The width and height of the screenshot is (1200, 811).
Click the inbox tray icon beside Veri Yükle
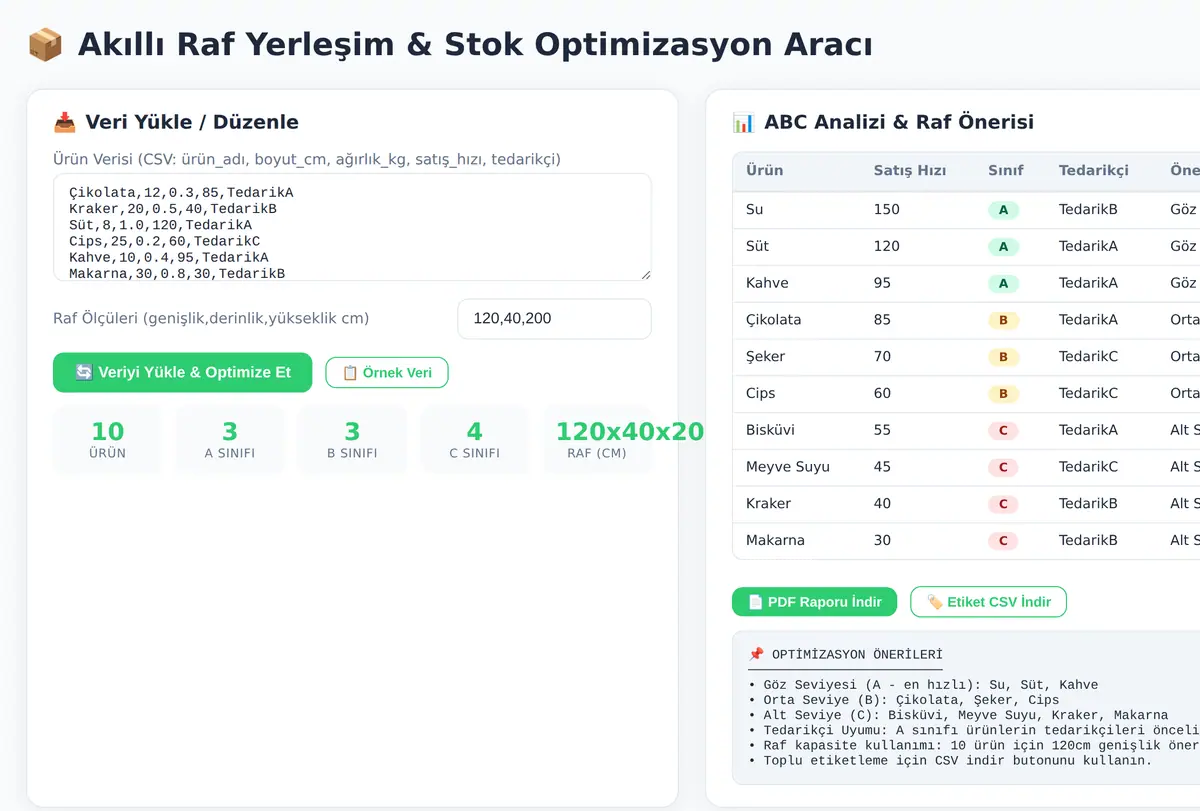pos(64,122)
